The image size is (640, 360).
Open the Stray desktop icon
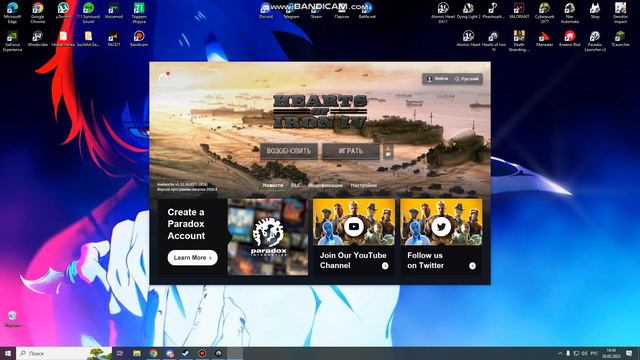click(x=595, y=11)
